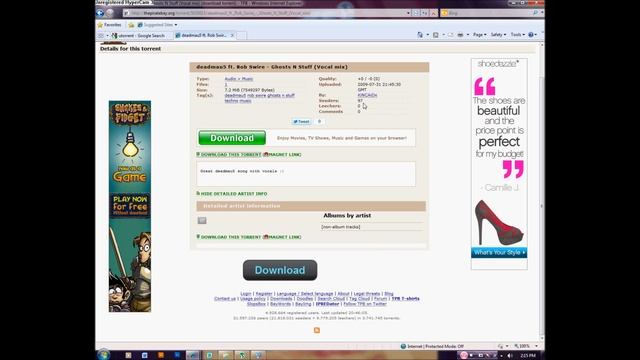The image size is (640, 360).
Task: Open the Page menu
Action: [479, 35]
